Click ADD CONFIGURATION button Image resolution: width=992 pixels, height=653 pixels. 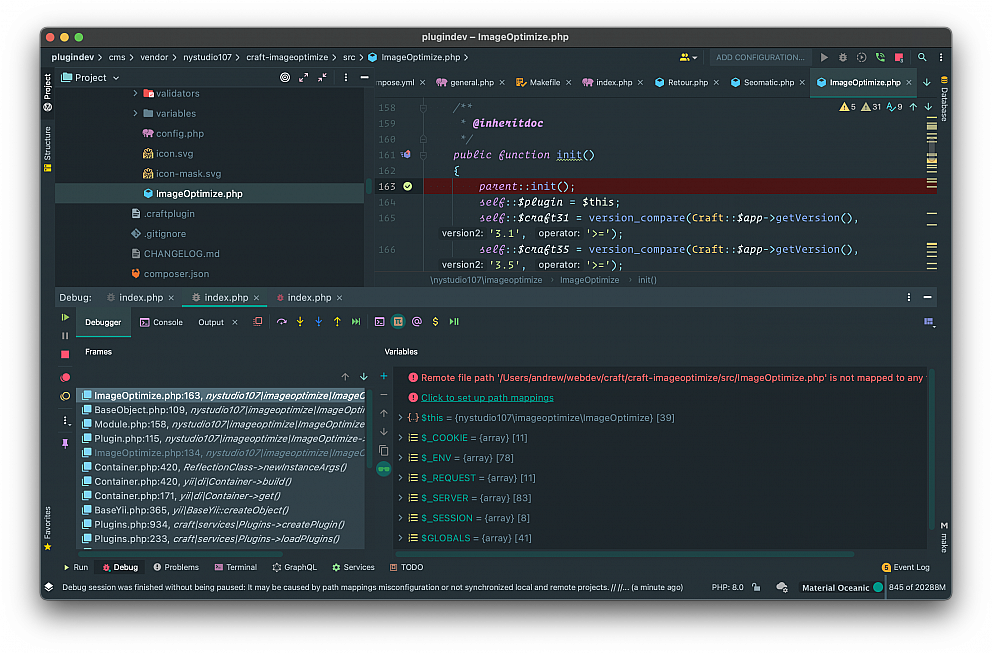click(x=760, y=57)
